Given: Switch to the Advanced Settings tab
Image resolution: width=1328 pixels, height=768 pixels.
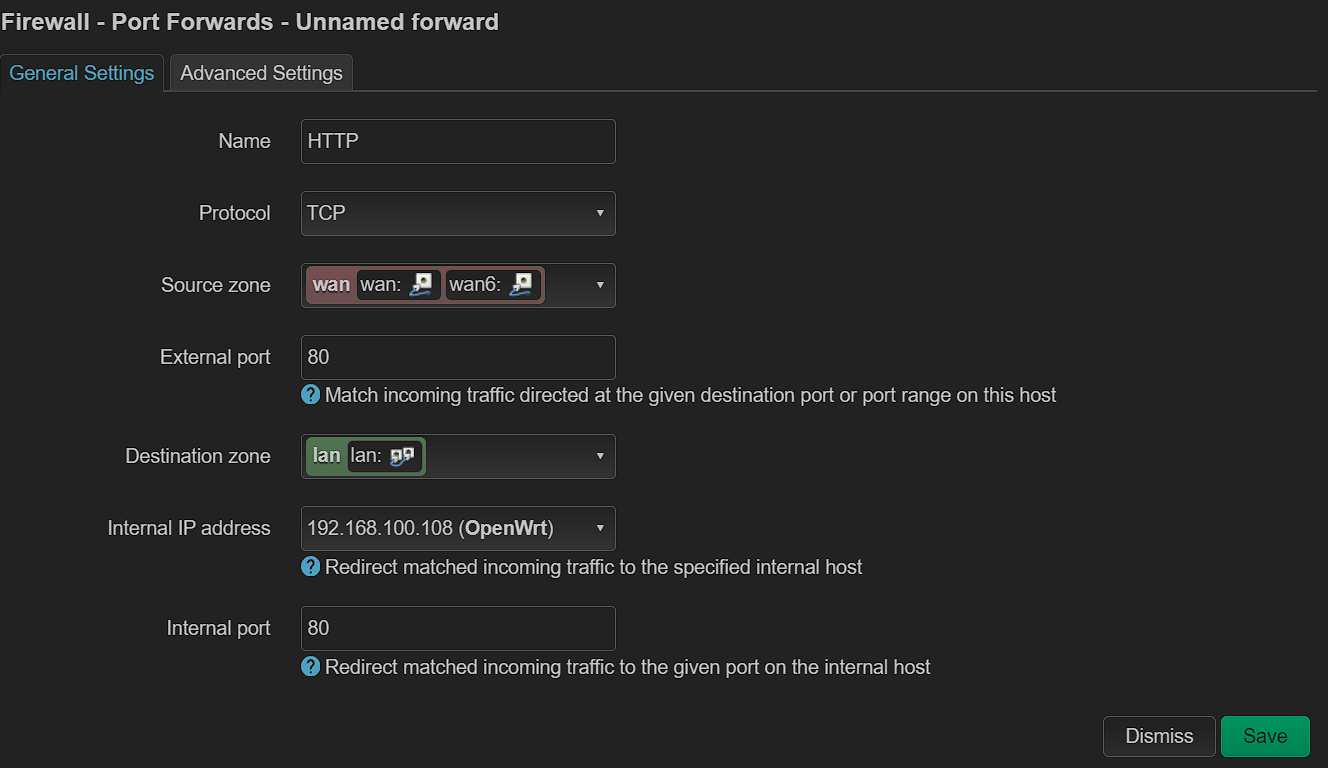Looking at the screenshot, I should click(x=261, y=72).
